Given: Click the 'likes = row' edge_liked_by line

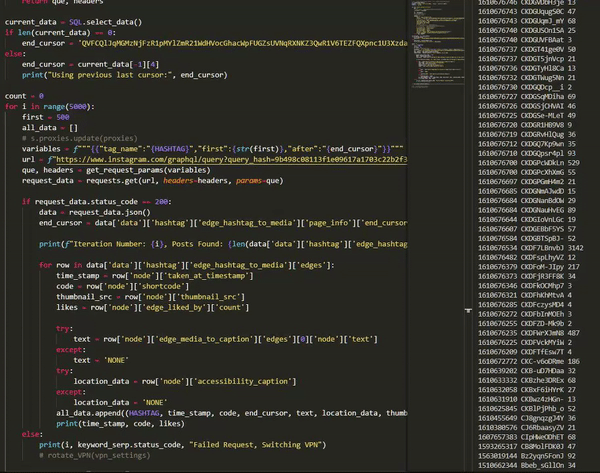Looking at the screenshot, I should click(x=153, y=307).
